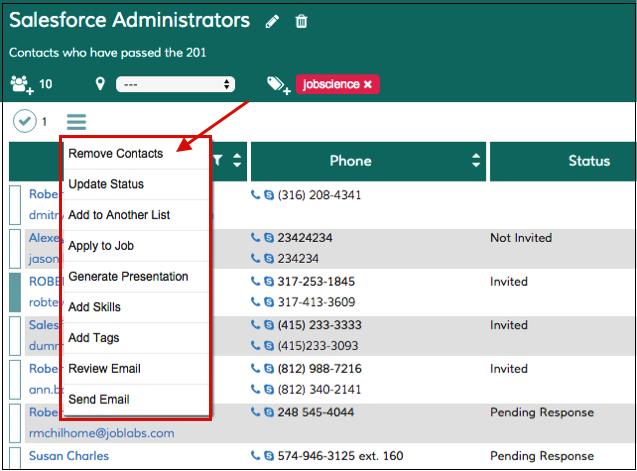
Task: Call (316) 208-4341 with phone icon
Action: pyautogui.click(x=255, y=195)
